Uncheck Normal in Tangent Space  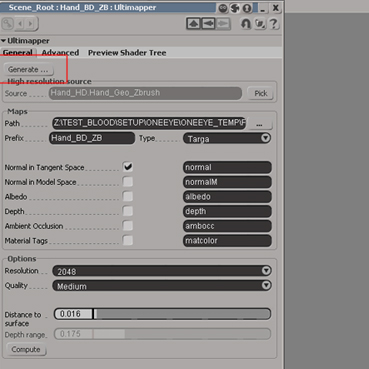128,167
